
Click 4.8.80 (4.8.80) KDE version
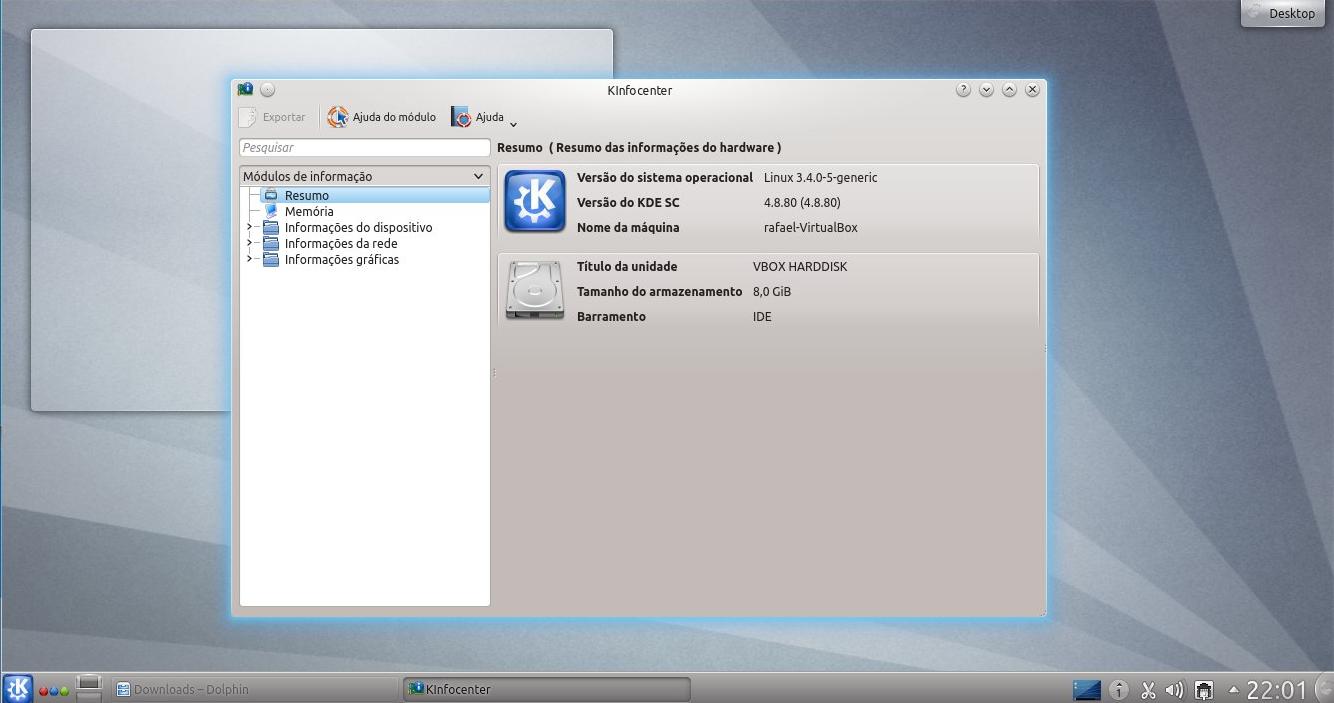click(802, 202)
